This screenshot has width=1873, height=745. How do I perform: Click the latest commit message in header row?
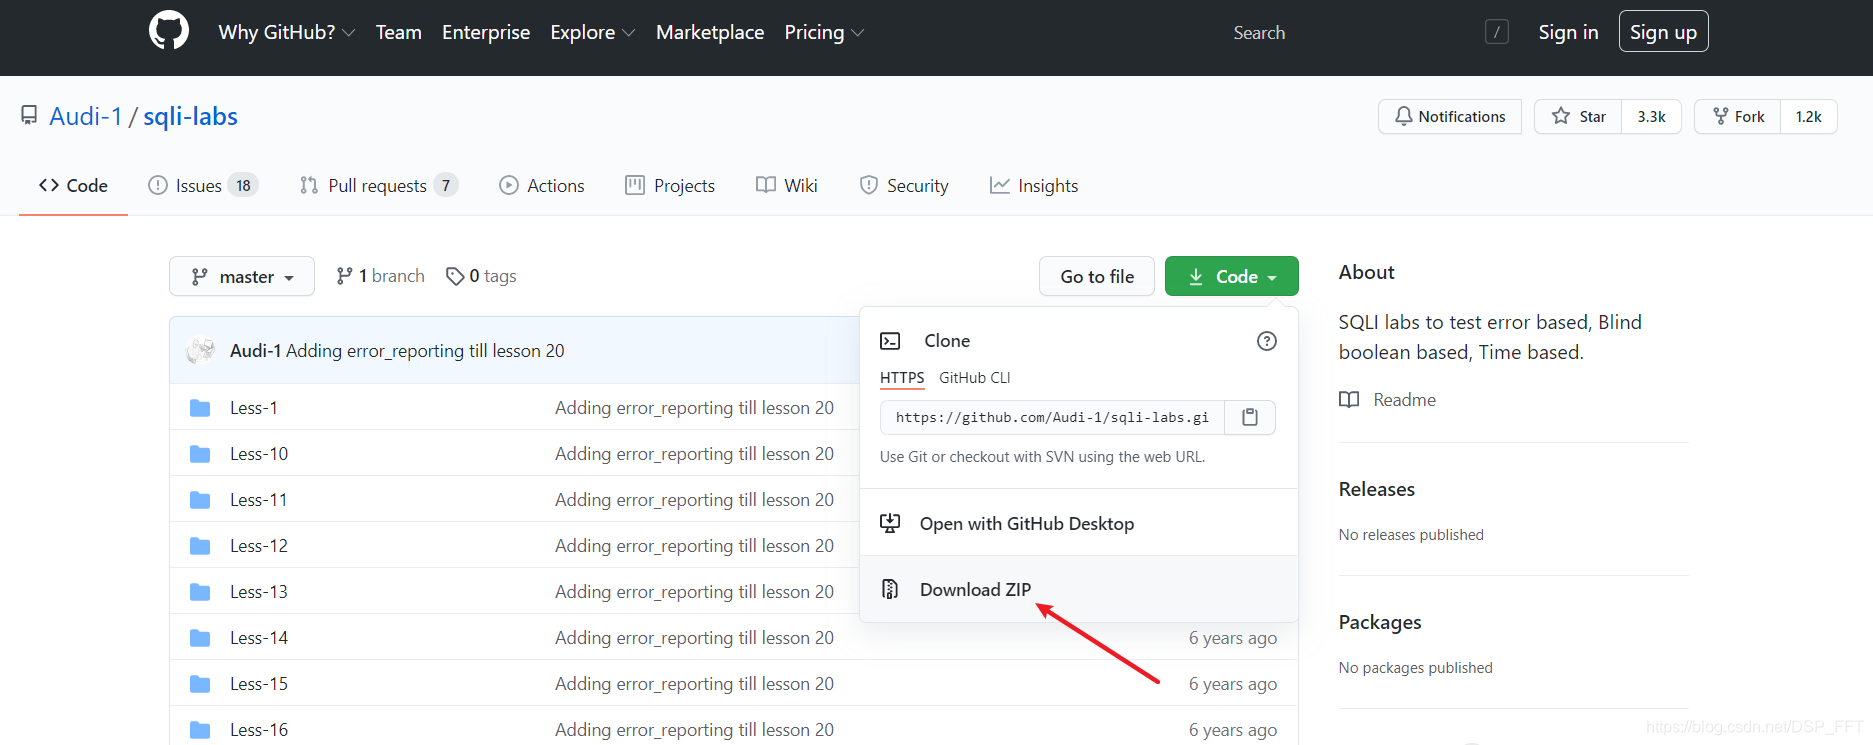tap(425, 351)
